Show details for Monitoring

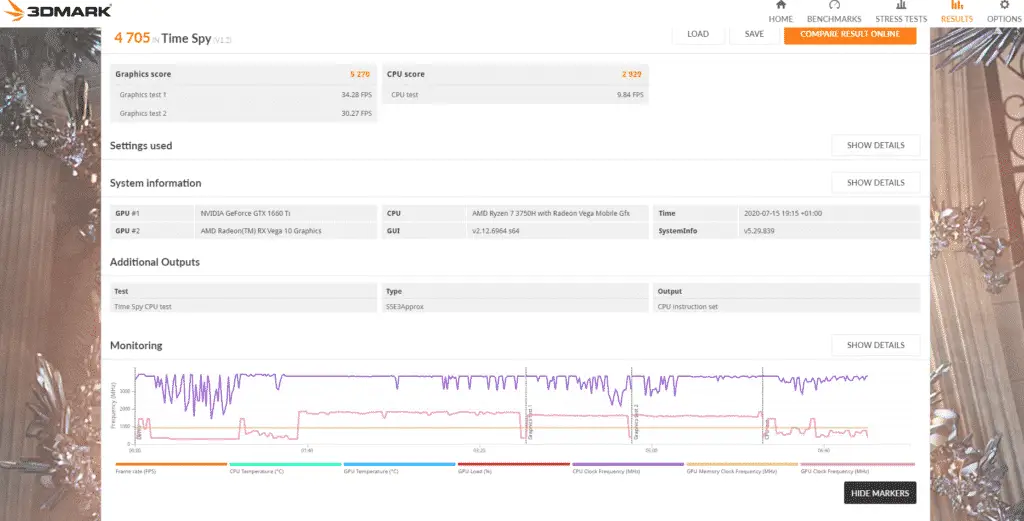[x=876, y=345]
